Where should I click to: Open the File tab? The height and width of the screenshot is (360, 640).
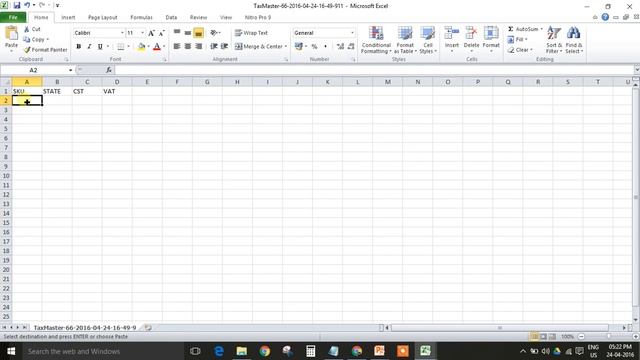[x=13, y=17]
